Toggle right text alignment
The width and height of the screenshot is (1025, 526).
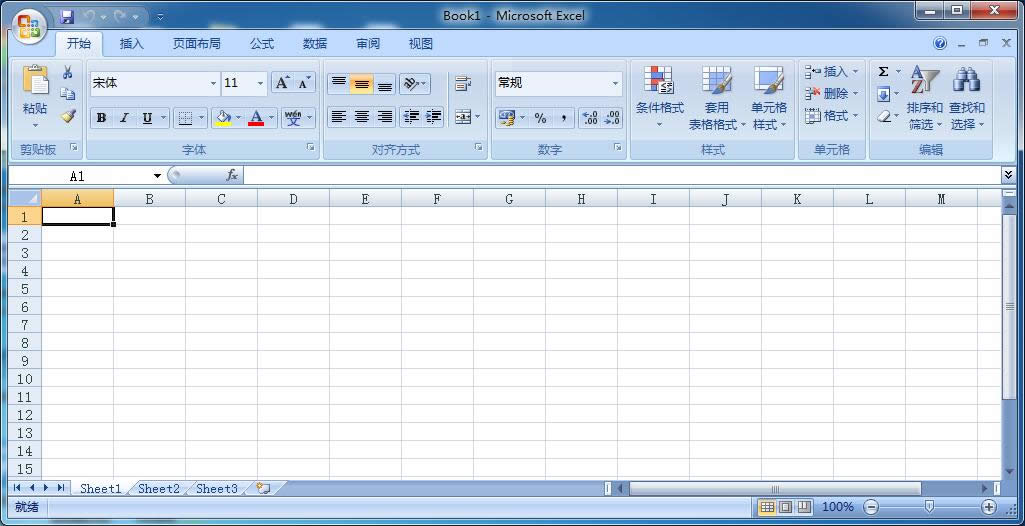click(x=385, y=117)
